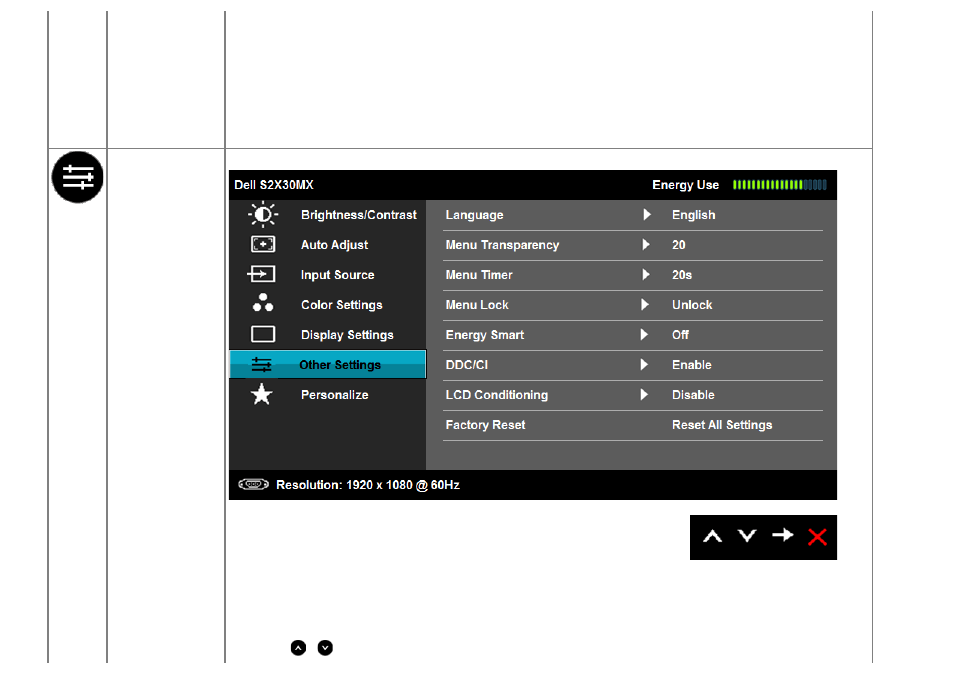Click the Input Source arrow icon
This screenshot has width=954, height=674.
[x=262, y=274]
